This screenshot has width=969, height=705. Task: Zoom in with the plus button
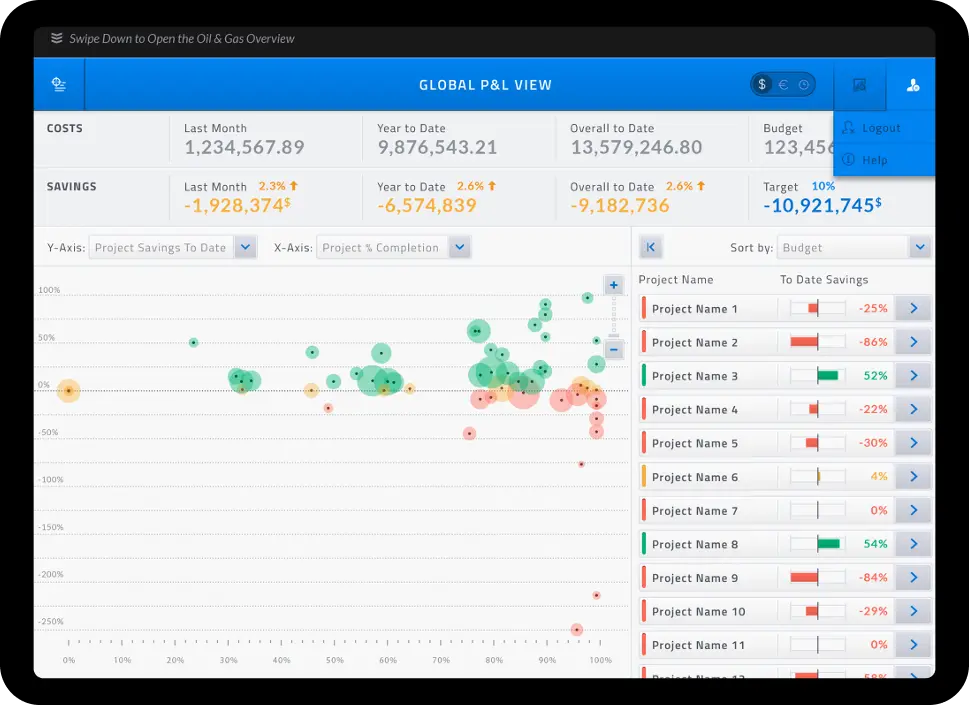pos(614,285)
